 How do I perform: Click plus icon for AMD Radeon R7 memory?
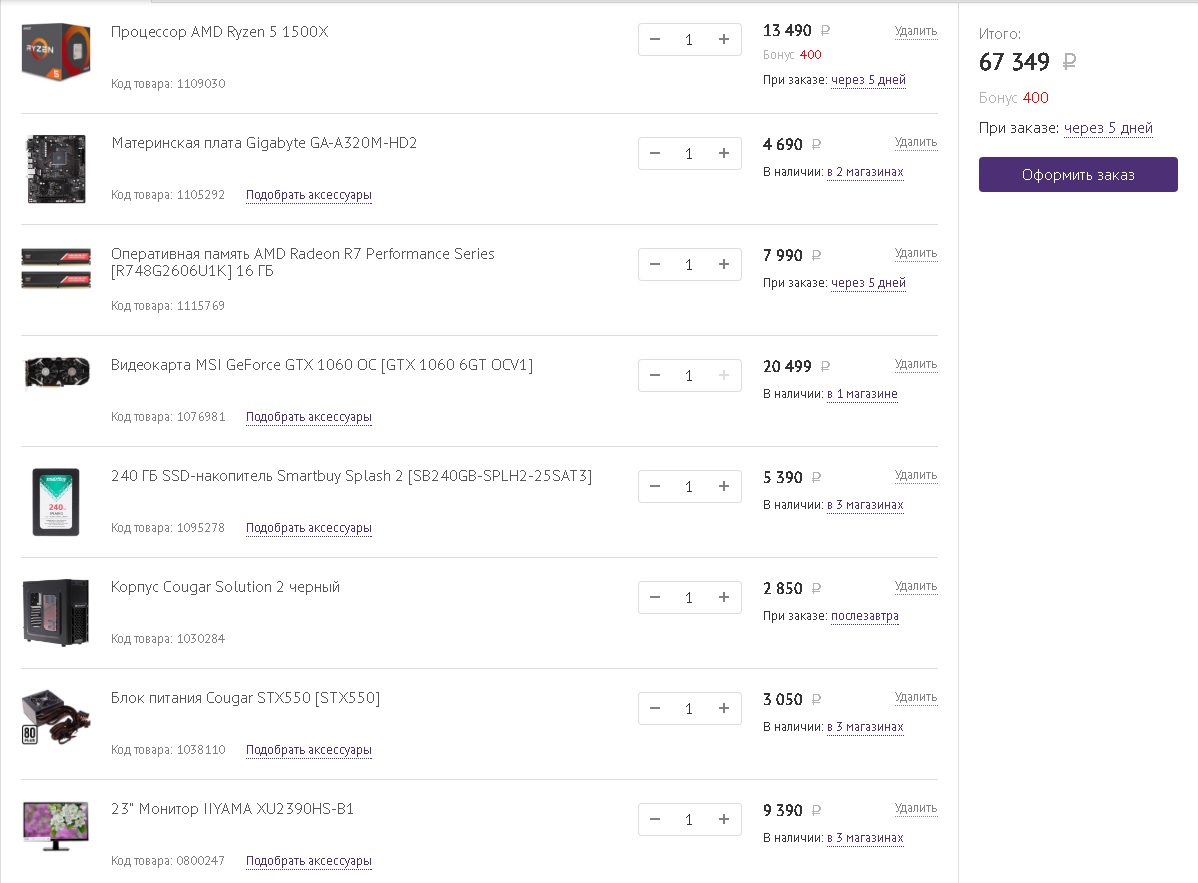pos(724,264)
